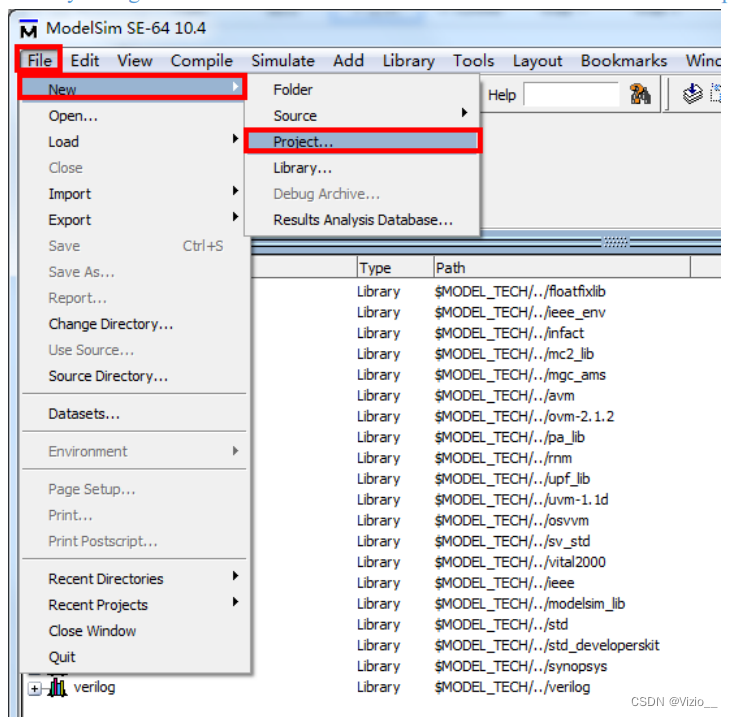Viewport: 733px width, 717px height.
Task: Expand the Source submenu under New
Action: (x=362, y=115)
